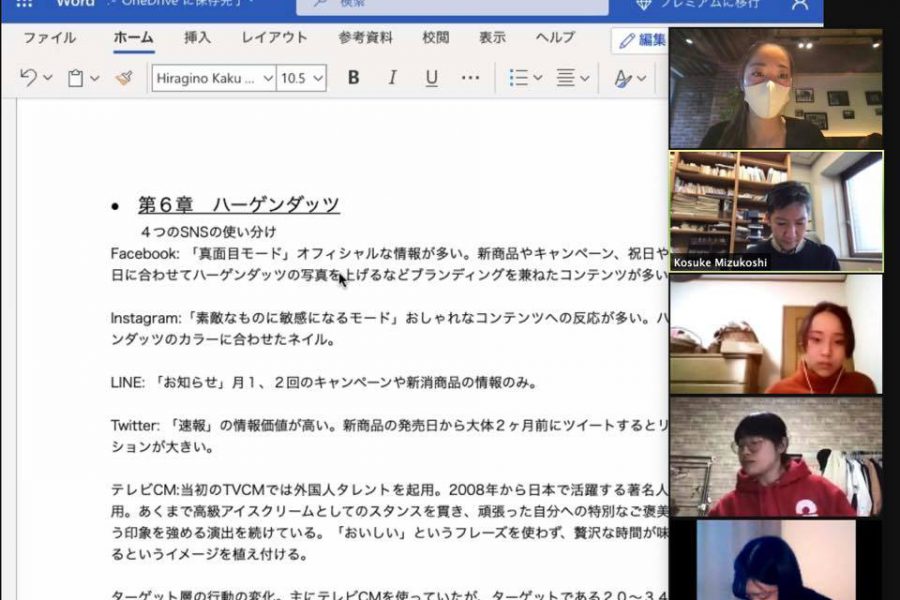Click the heading 第６章 ハーゲンダッツ
This screenshot has width=900, height=600.
click(239, 205)
